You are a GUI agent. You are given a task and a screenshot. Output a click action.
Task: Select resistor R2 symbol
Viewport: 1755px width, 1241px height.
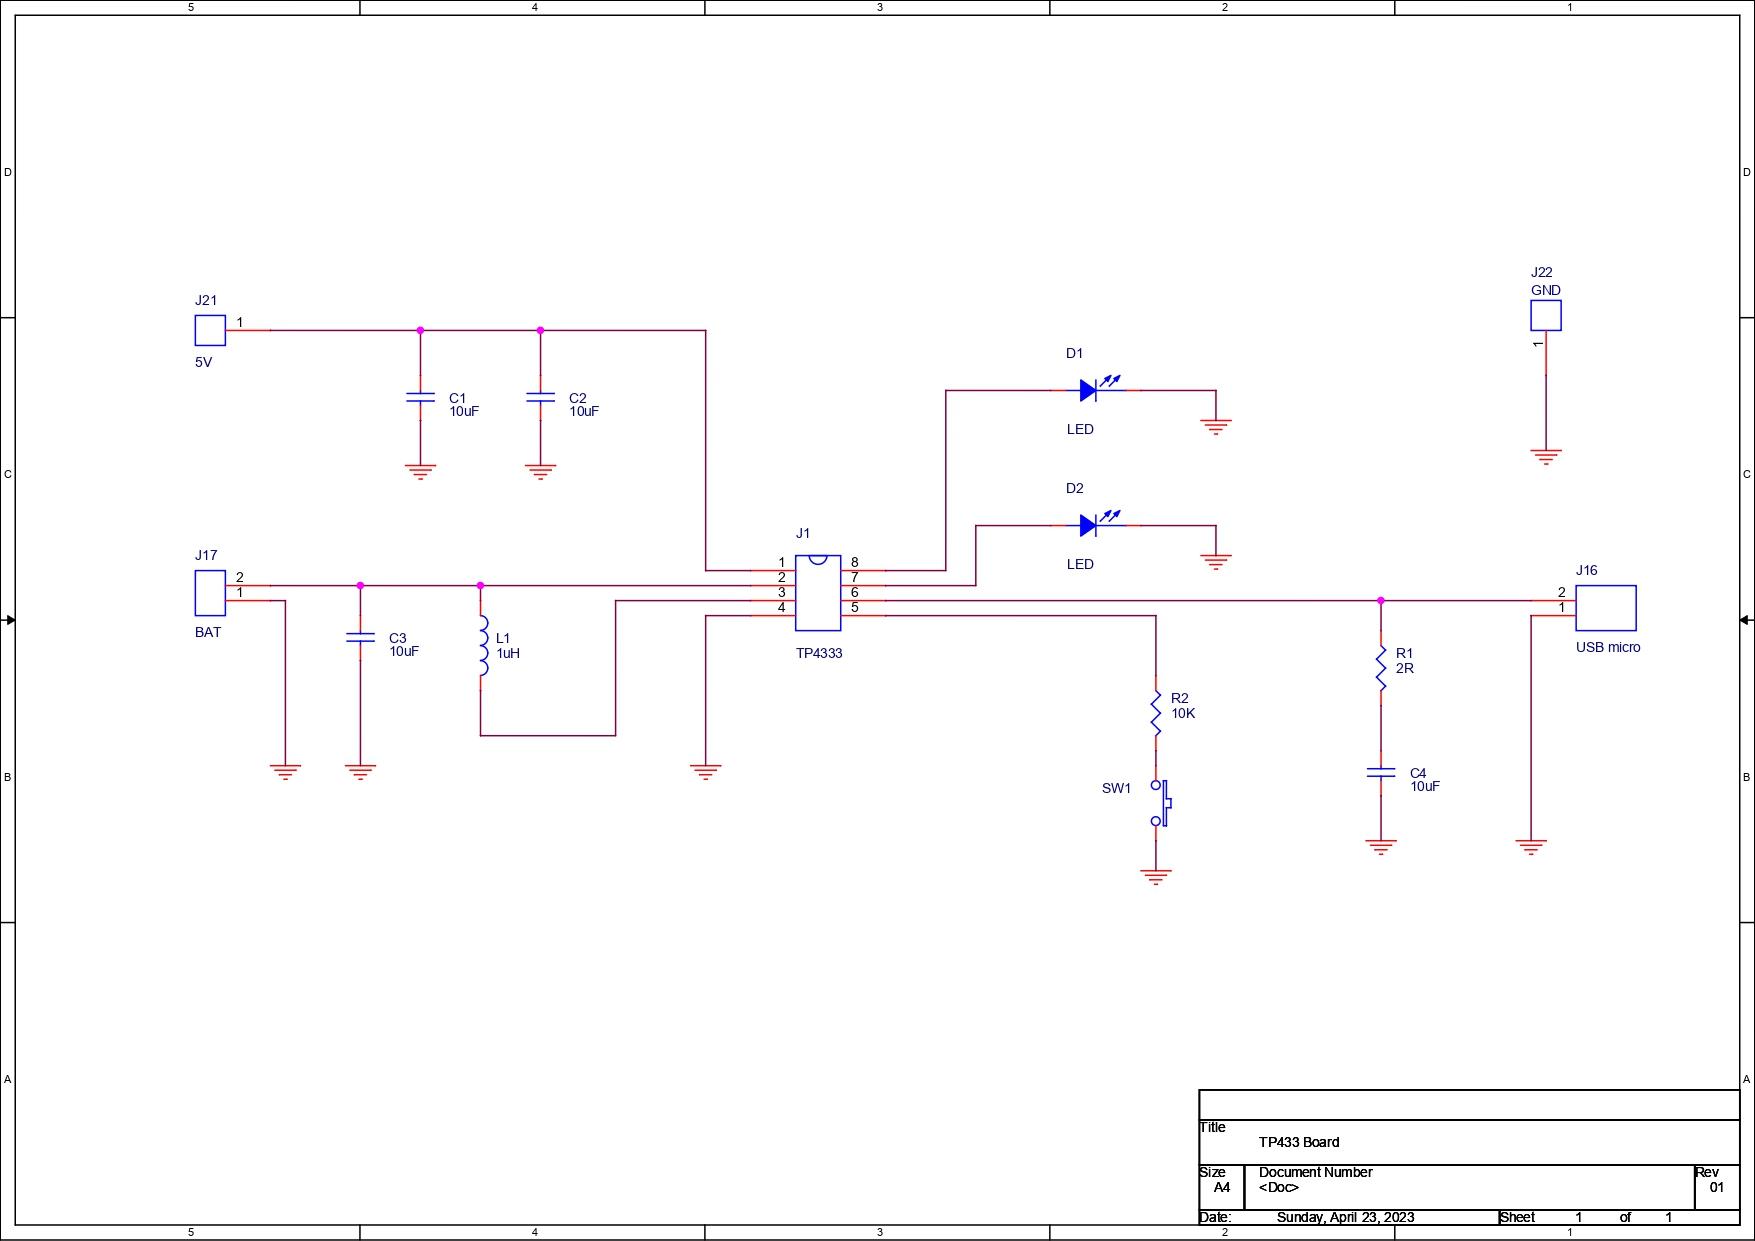click(1156, 713)
